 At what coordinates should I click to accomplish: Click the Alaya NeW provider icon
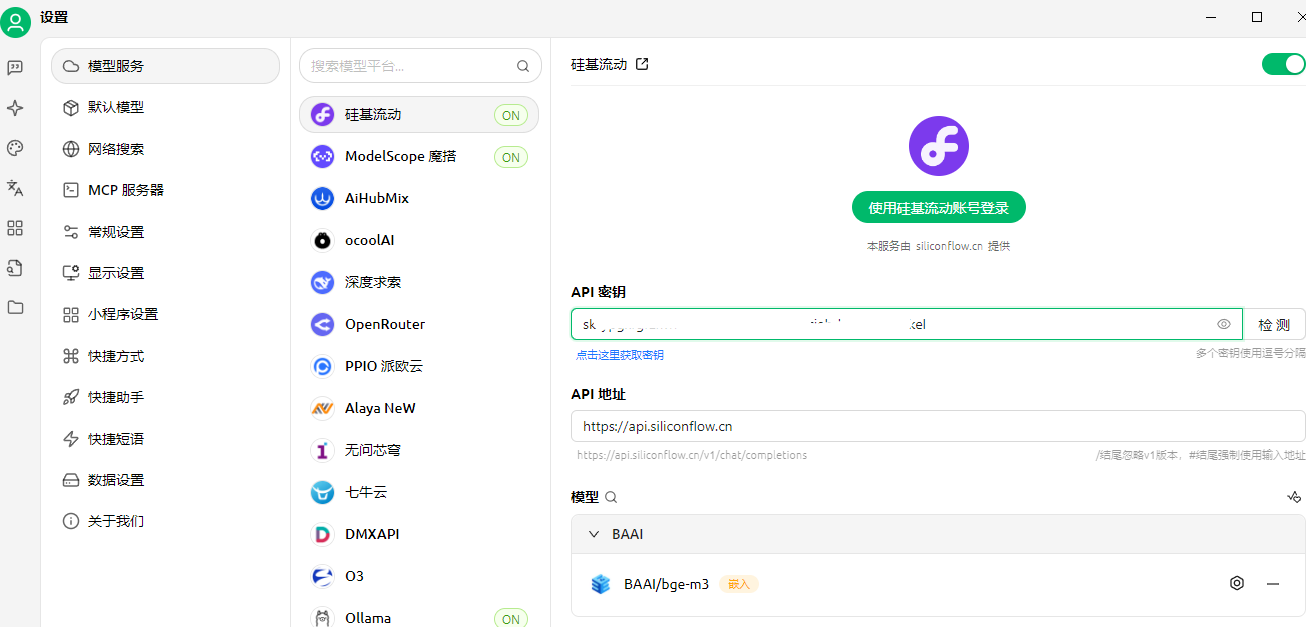(x=322, y=408)
